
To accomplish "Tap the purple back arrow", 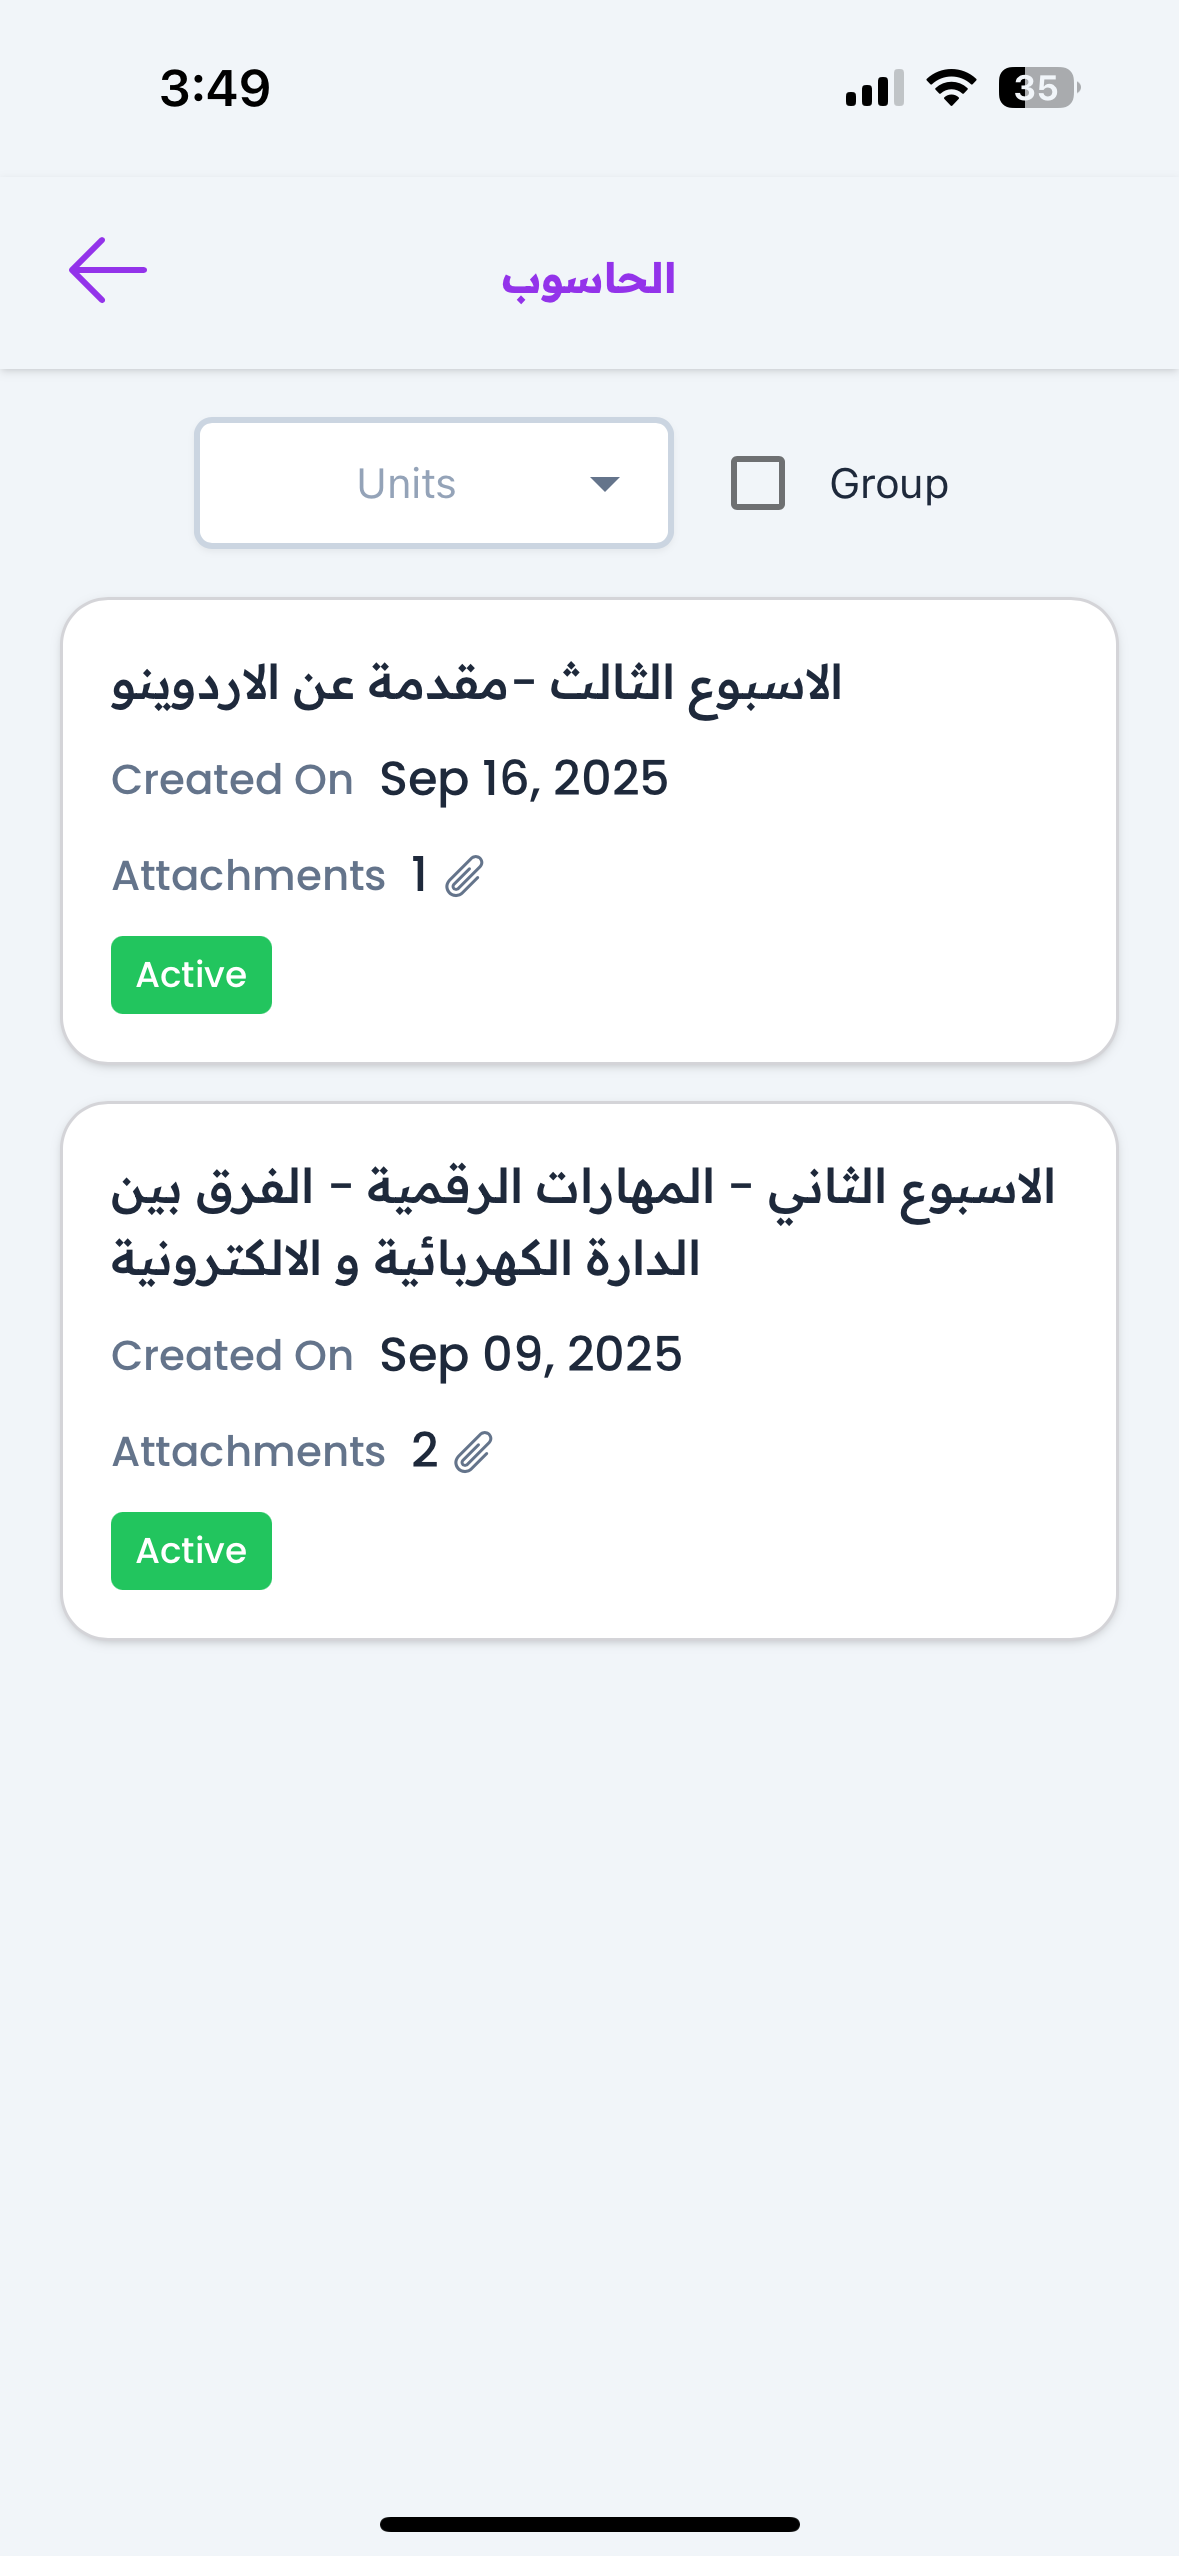I will [x=108, y=270].
